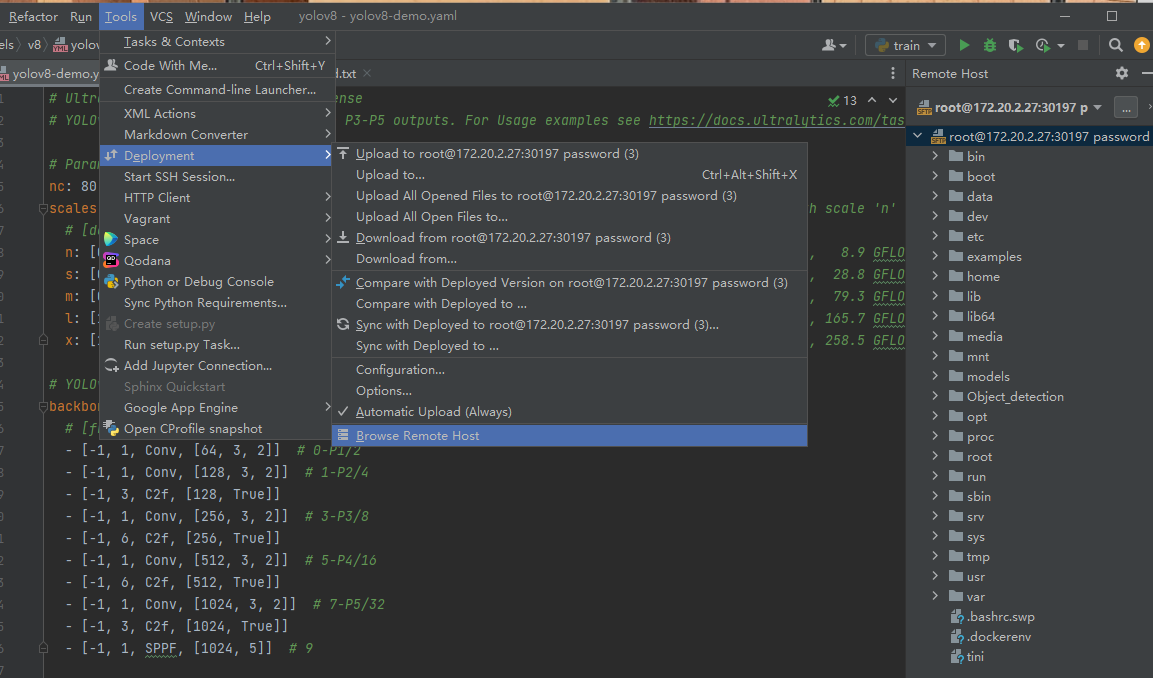Select the root folder in Remote Host
The width and height of the screenshot is (1153, 678).
979,457
